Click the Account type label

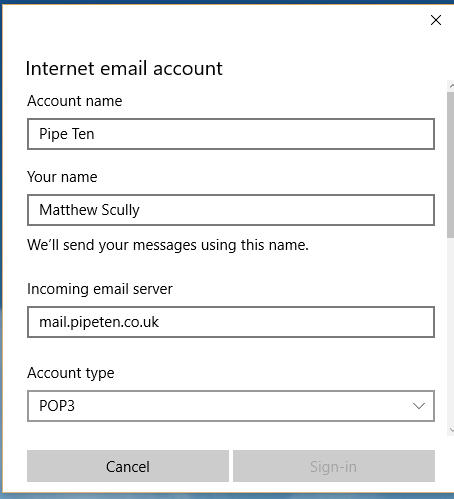(x=71, y=373)
